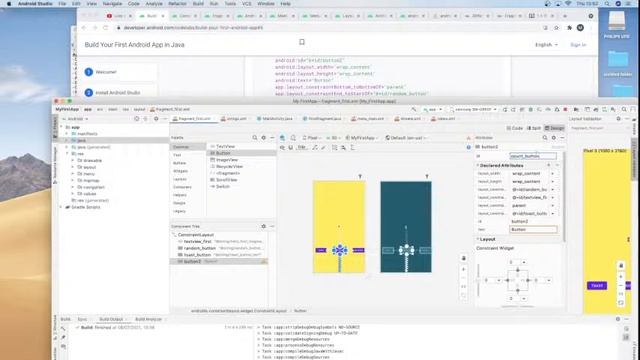Screen dimensions: 640x360
Task: Collapse the res folder
Action: [x=67, y=154]
